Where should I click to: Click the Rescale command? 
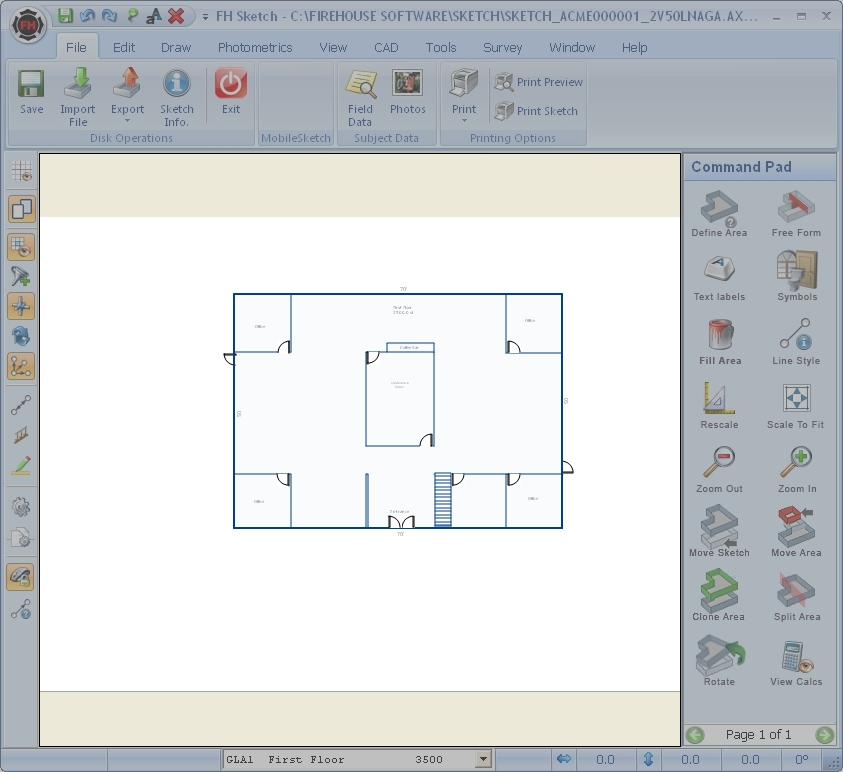(719, 406)
